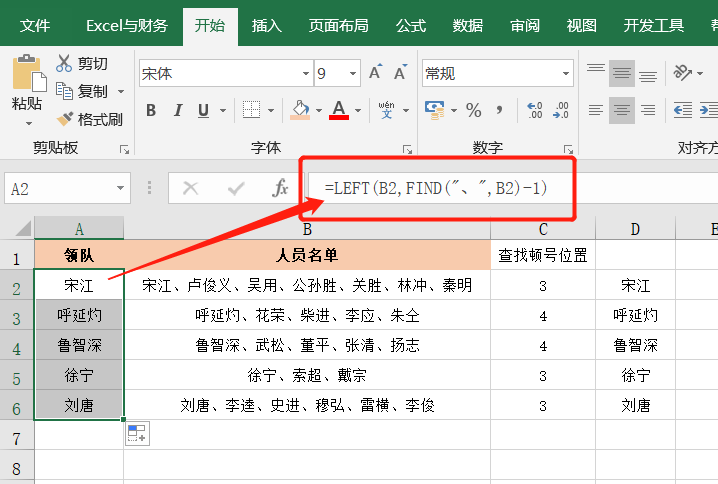
Task: Open clipboard group dialog launcher
Action: 124,149
